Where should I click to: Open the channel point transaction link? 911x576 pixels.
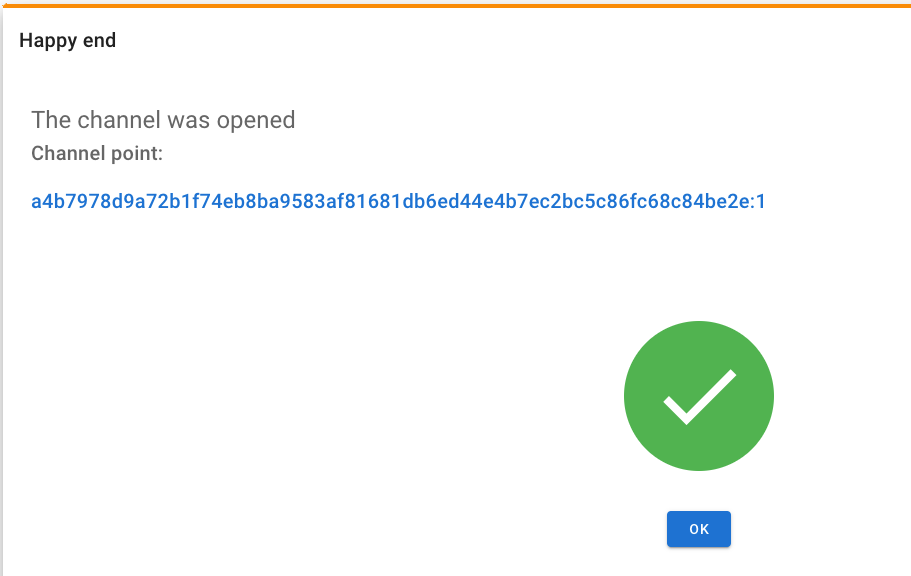398,201
